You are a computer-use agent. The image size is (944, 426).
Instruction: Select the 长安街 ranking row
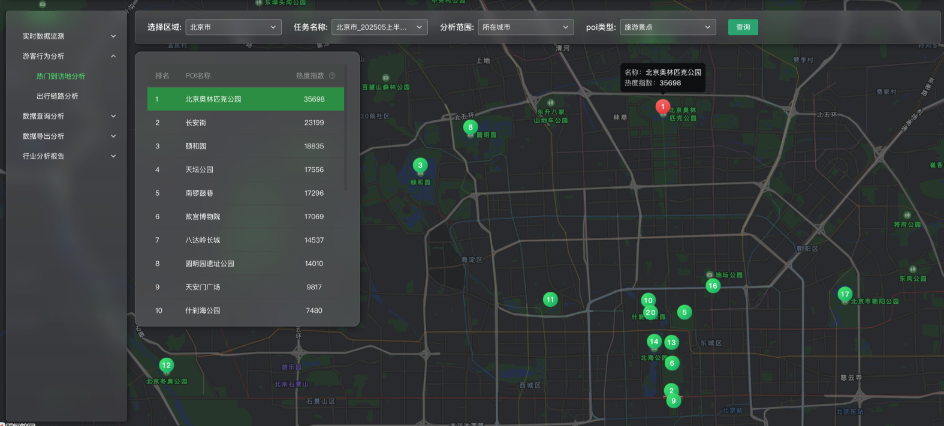tap(246, 123)
